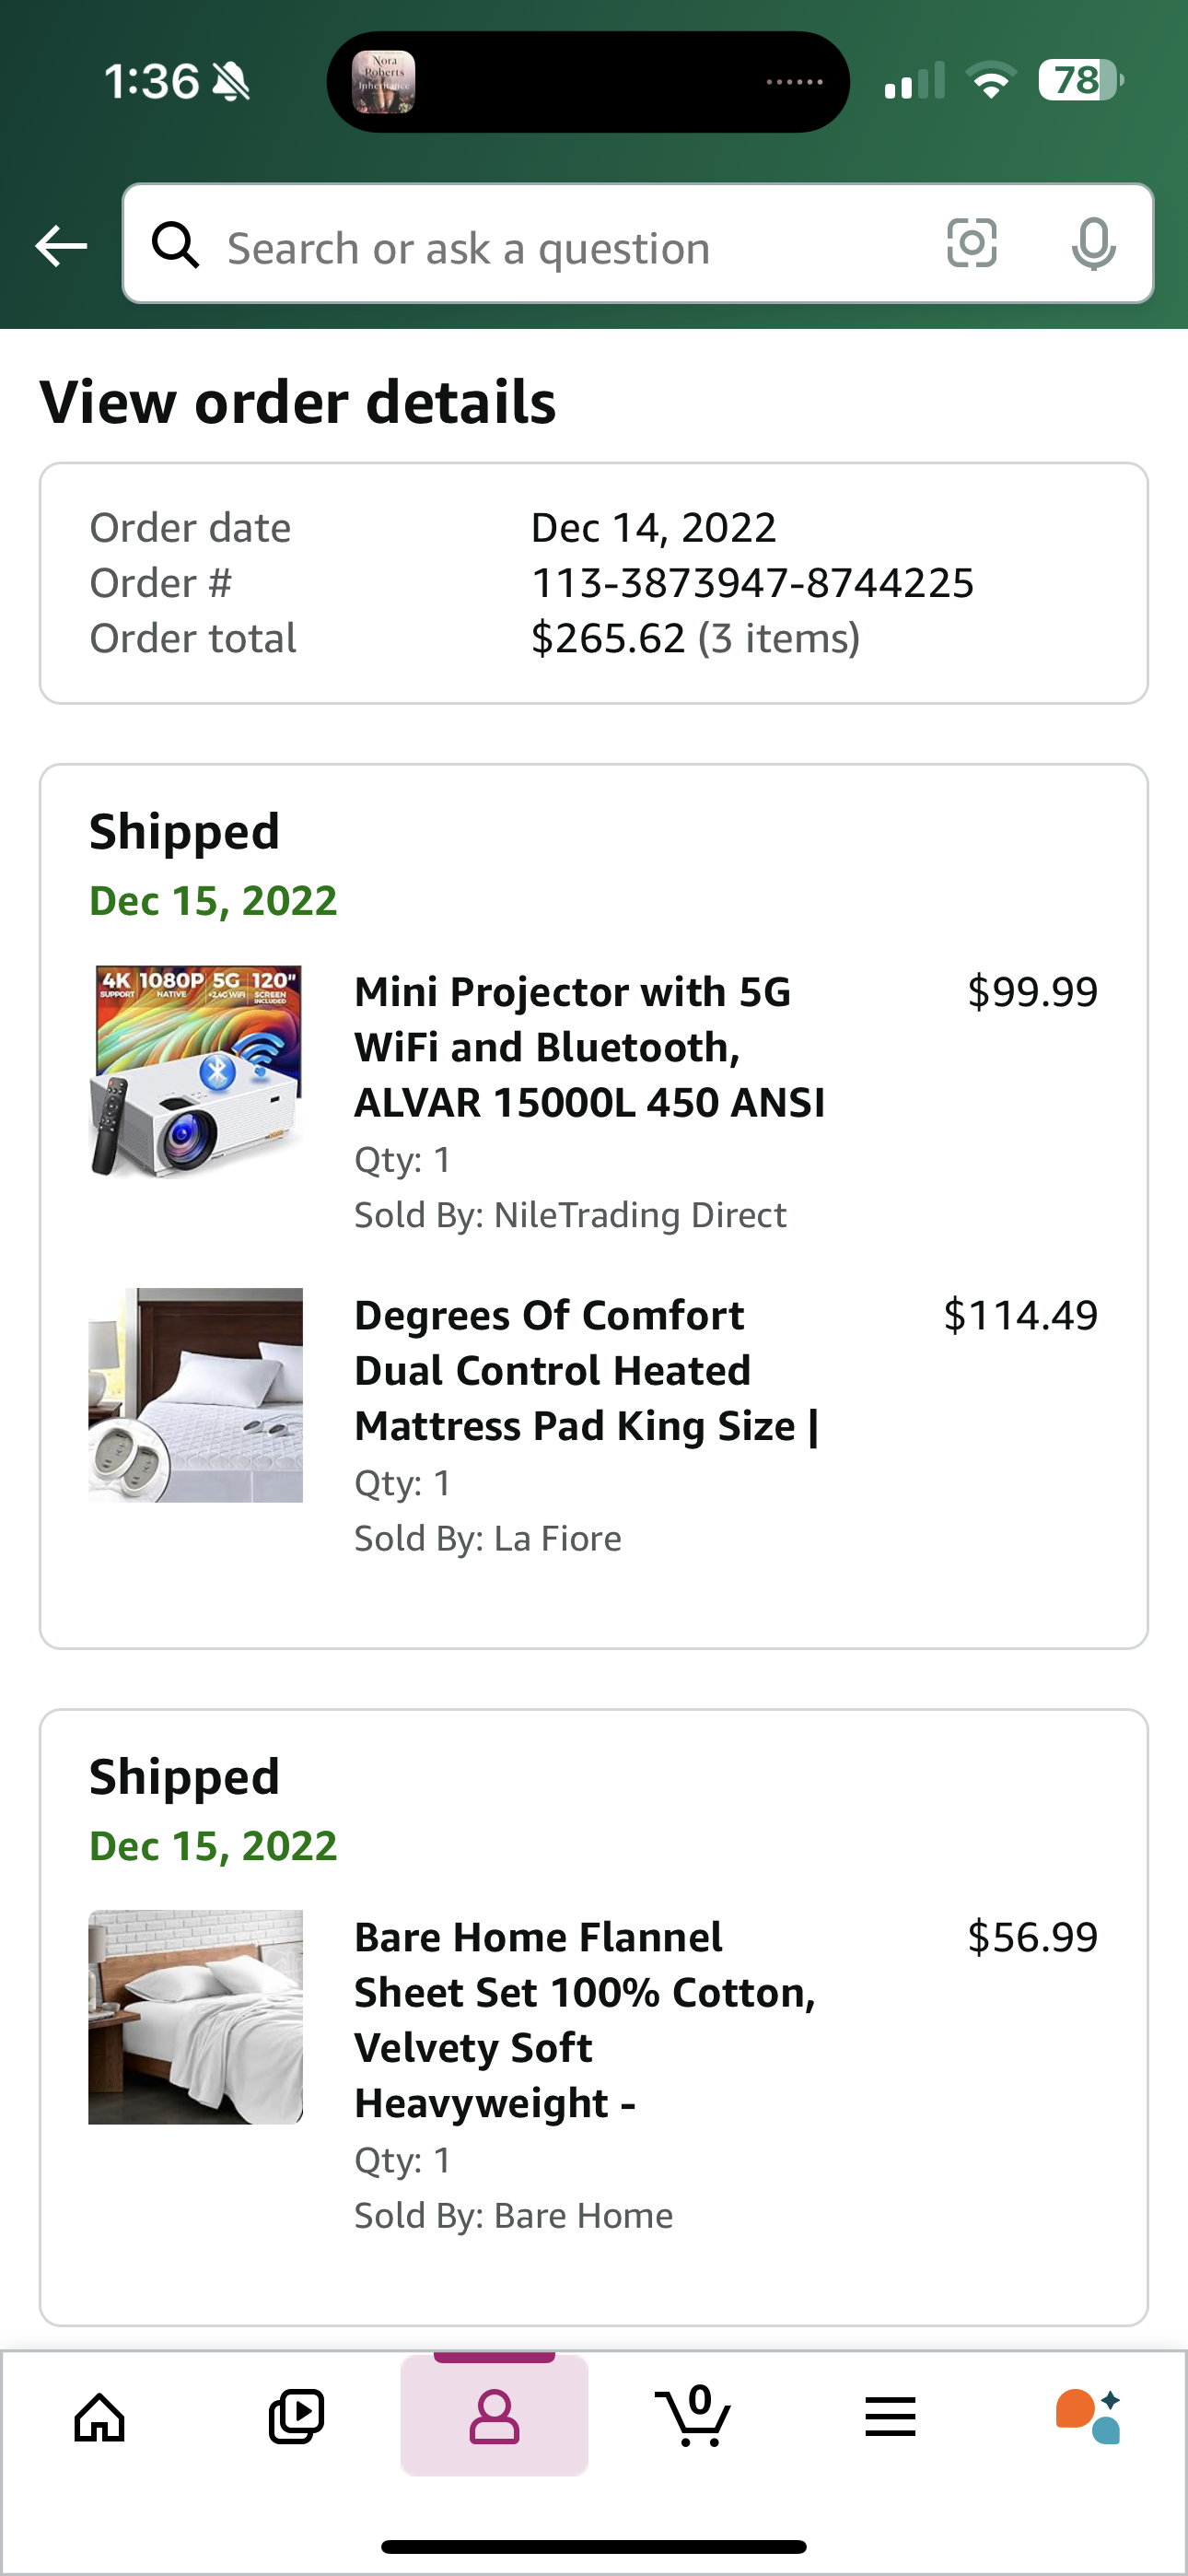Open Rufus AI assistant icon
1188x2576 pixels.
pos(1088,2416)
